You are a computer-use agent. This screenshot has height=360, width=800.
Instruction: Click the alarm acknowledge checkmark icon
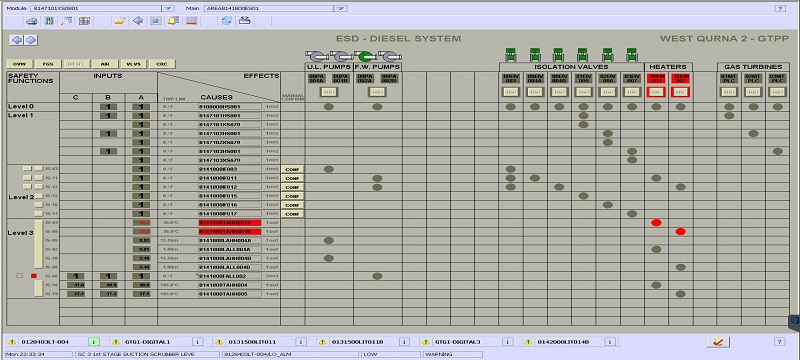click(x=718, y=342)
